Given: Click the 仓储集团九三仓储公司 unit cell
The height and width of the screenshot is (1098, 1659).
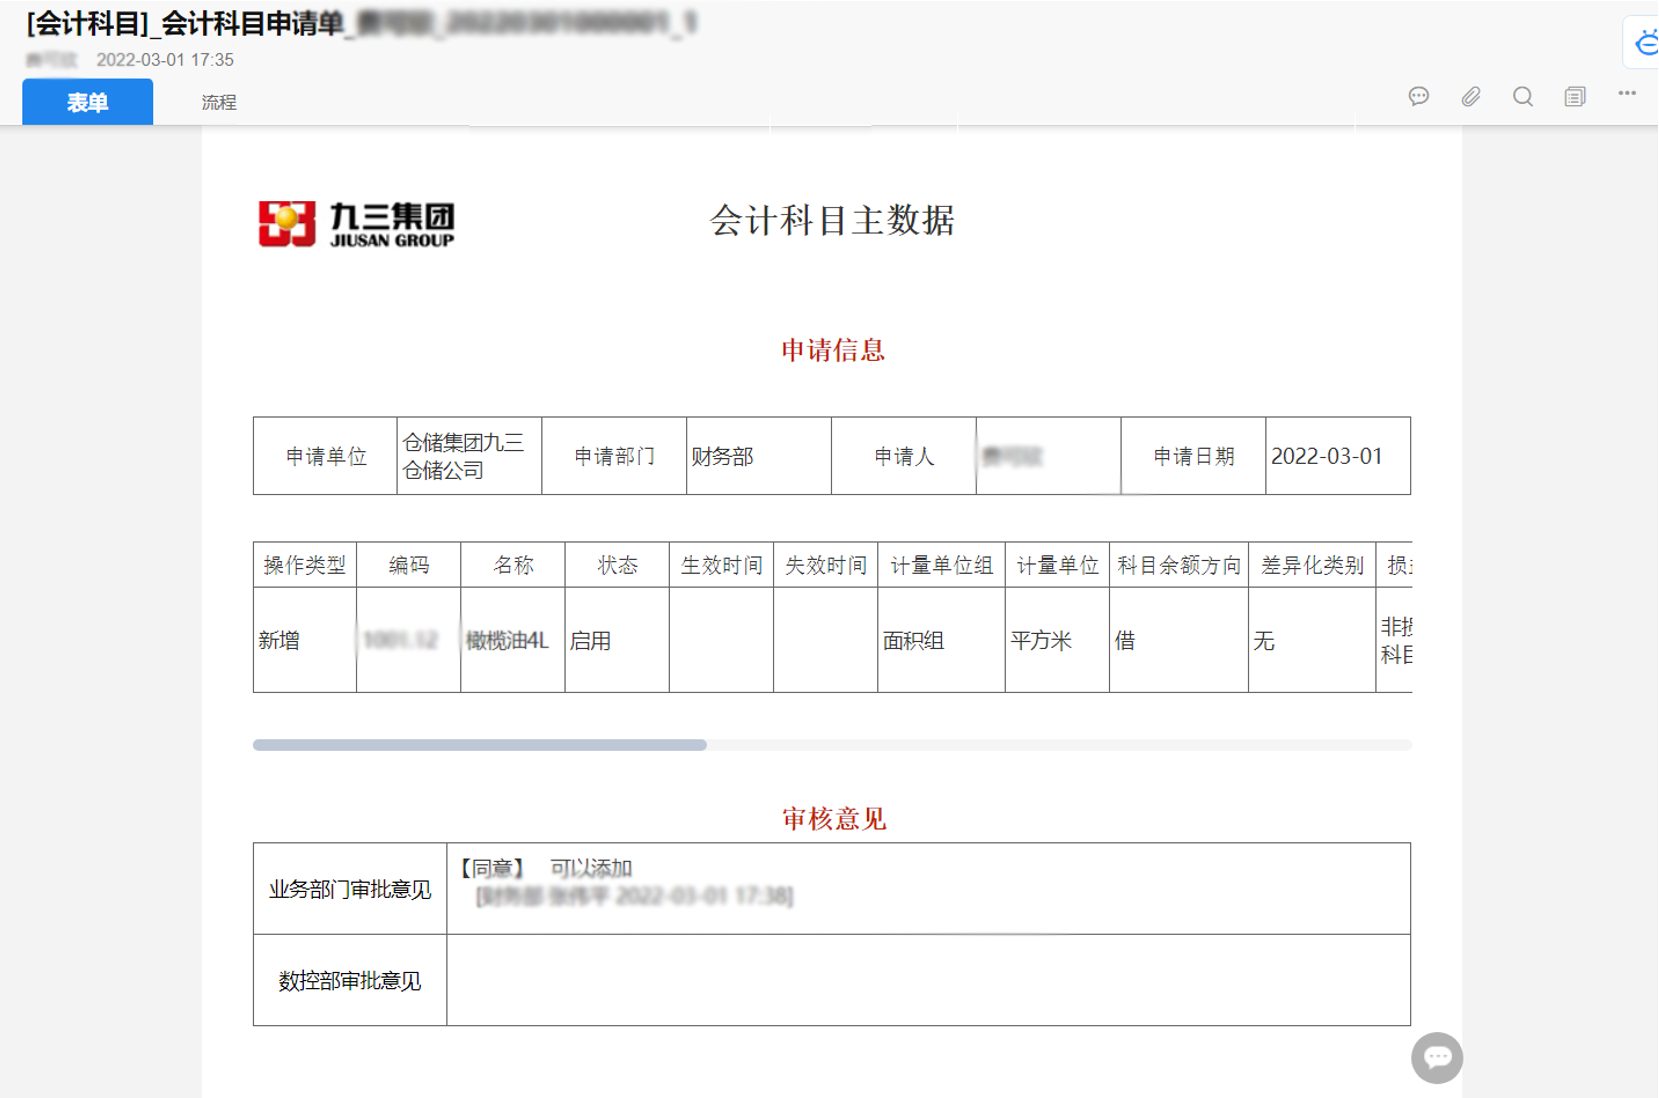Looking at the screenshot, I should tap(469, 456).
